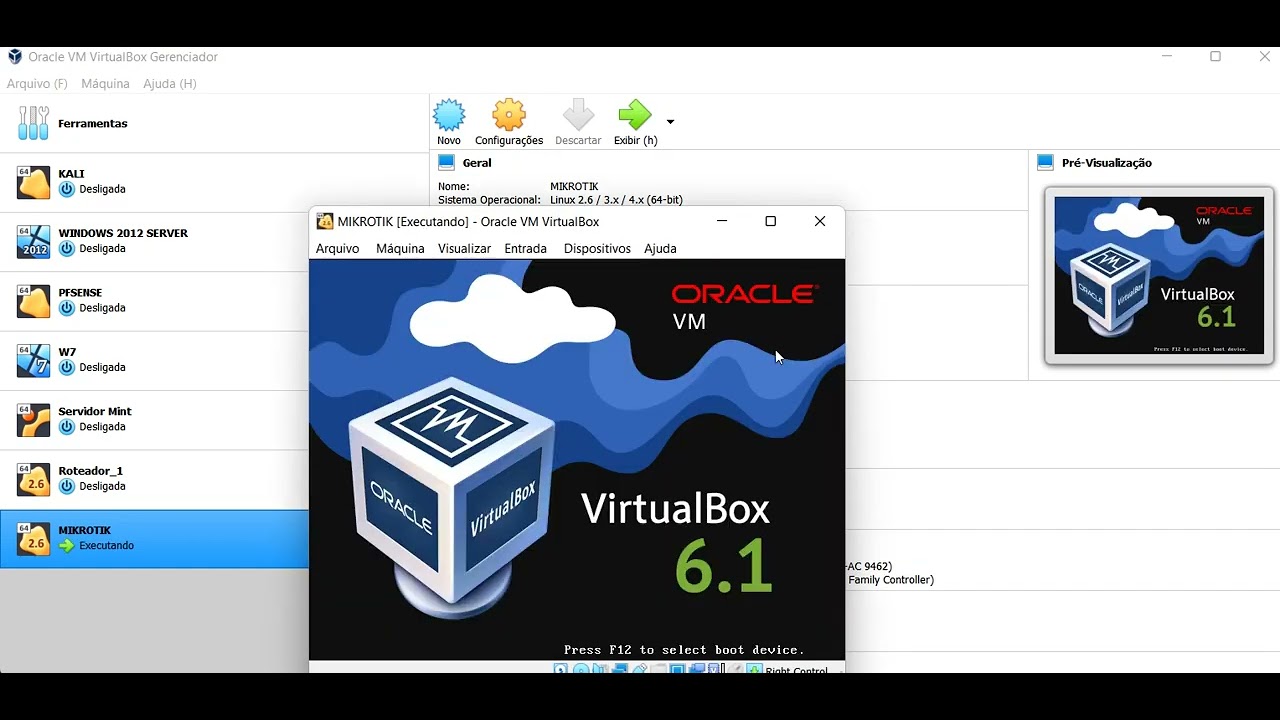Image resolution: width=1280 pixels, height=720 pixels.
Task: Click the Pré-Visualização section icon
Action: [x=1046, y=162]
